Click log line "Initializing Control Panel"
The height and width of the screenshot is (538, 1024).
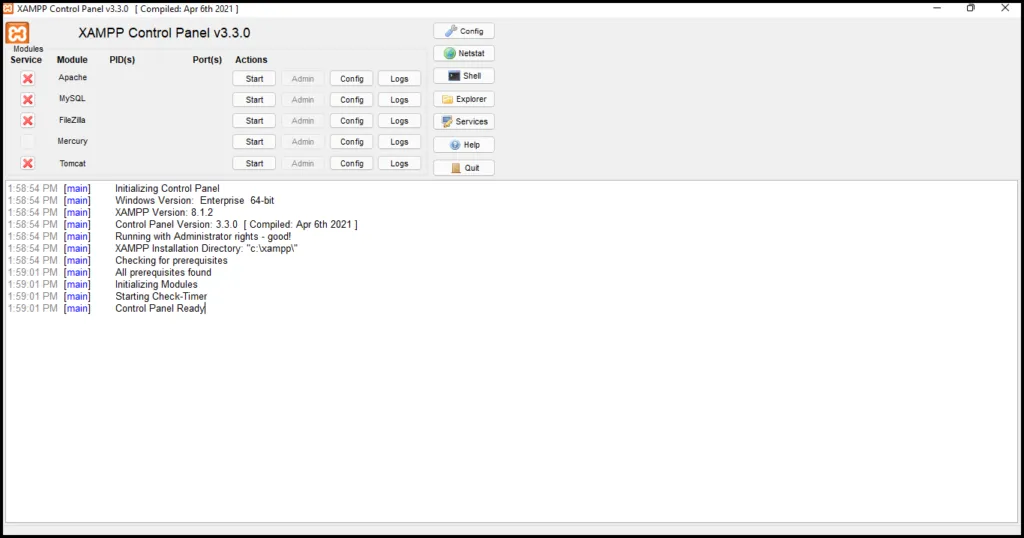(x=167, y=188)
